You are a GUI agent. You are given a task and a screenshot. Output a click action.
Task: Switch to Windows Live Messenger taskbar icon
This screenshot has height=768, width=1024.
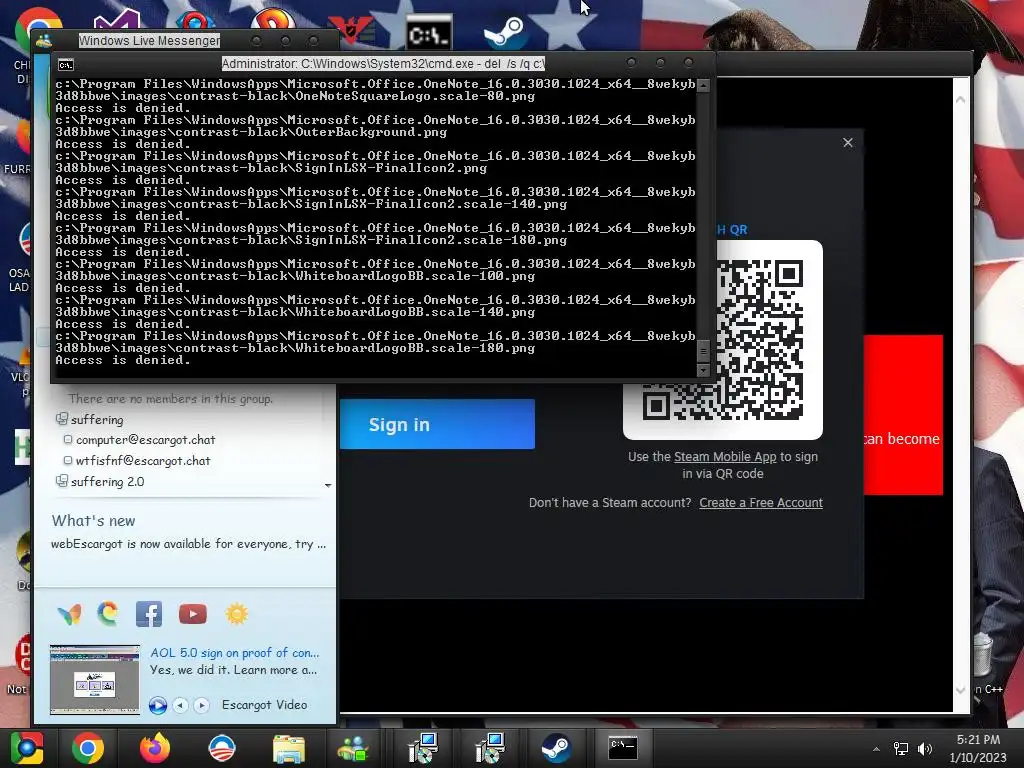click(353, 748)
